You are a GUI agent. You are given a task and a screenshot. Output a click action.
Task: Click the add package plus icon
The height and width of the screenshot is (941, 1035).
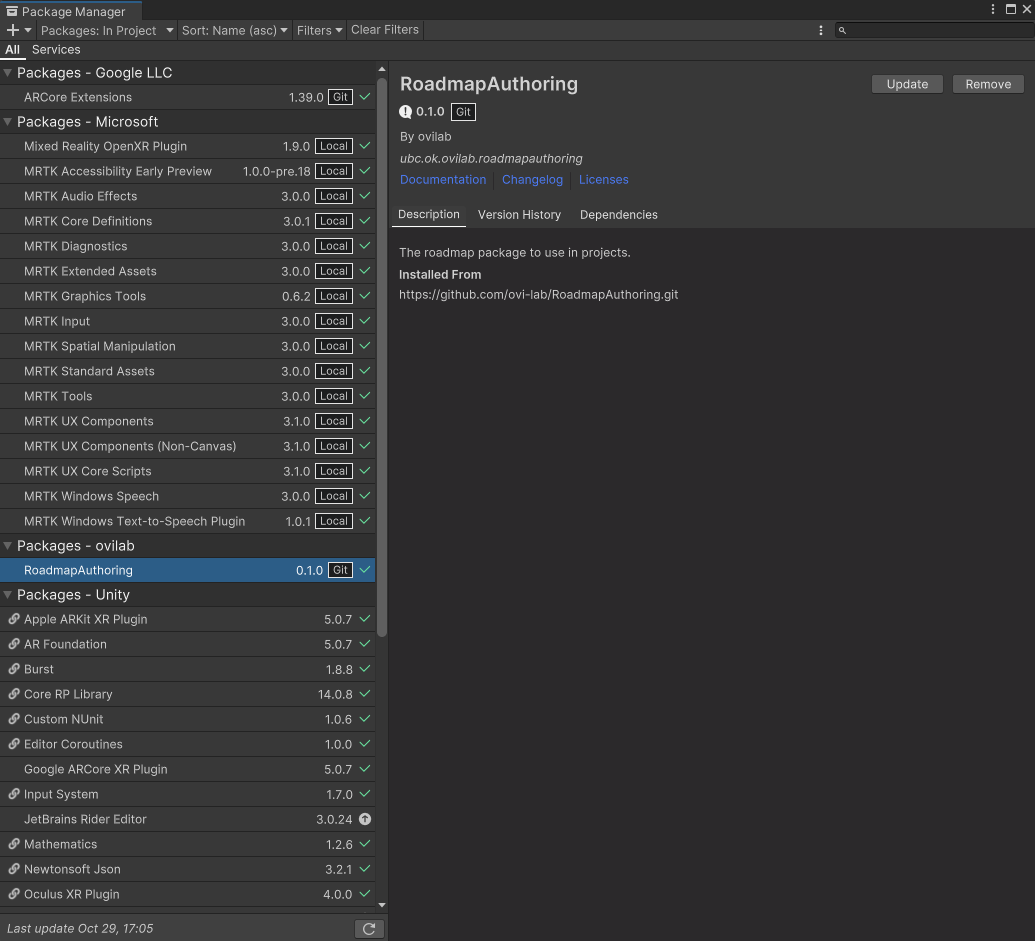click(13, 30)
